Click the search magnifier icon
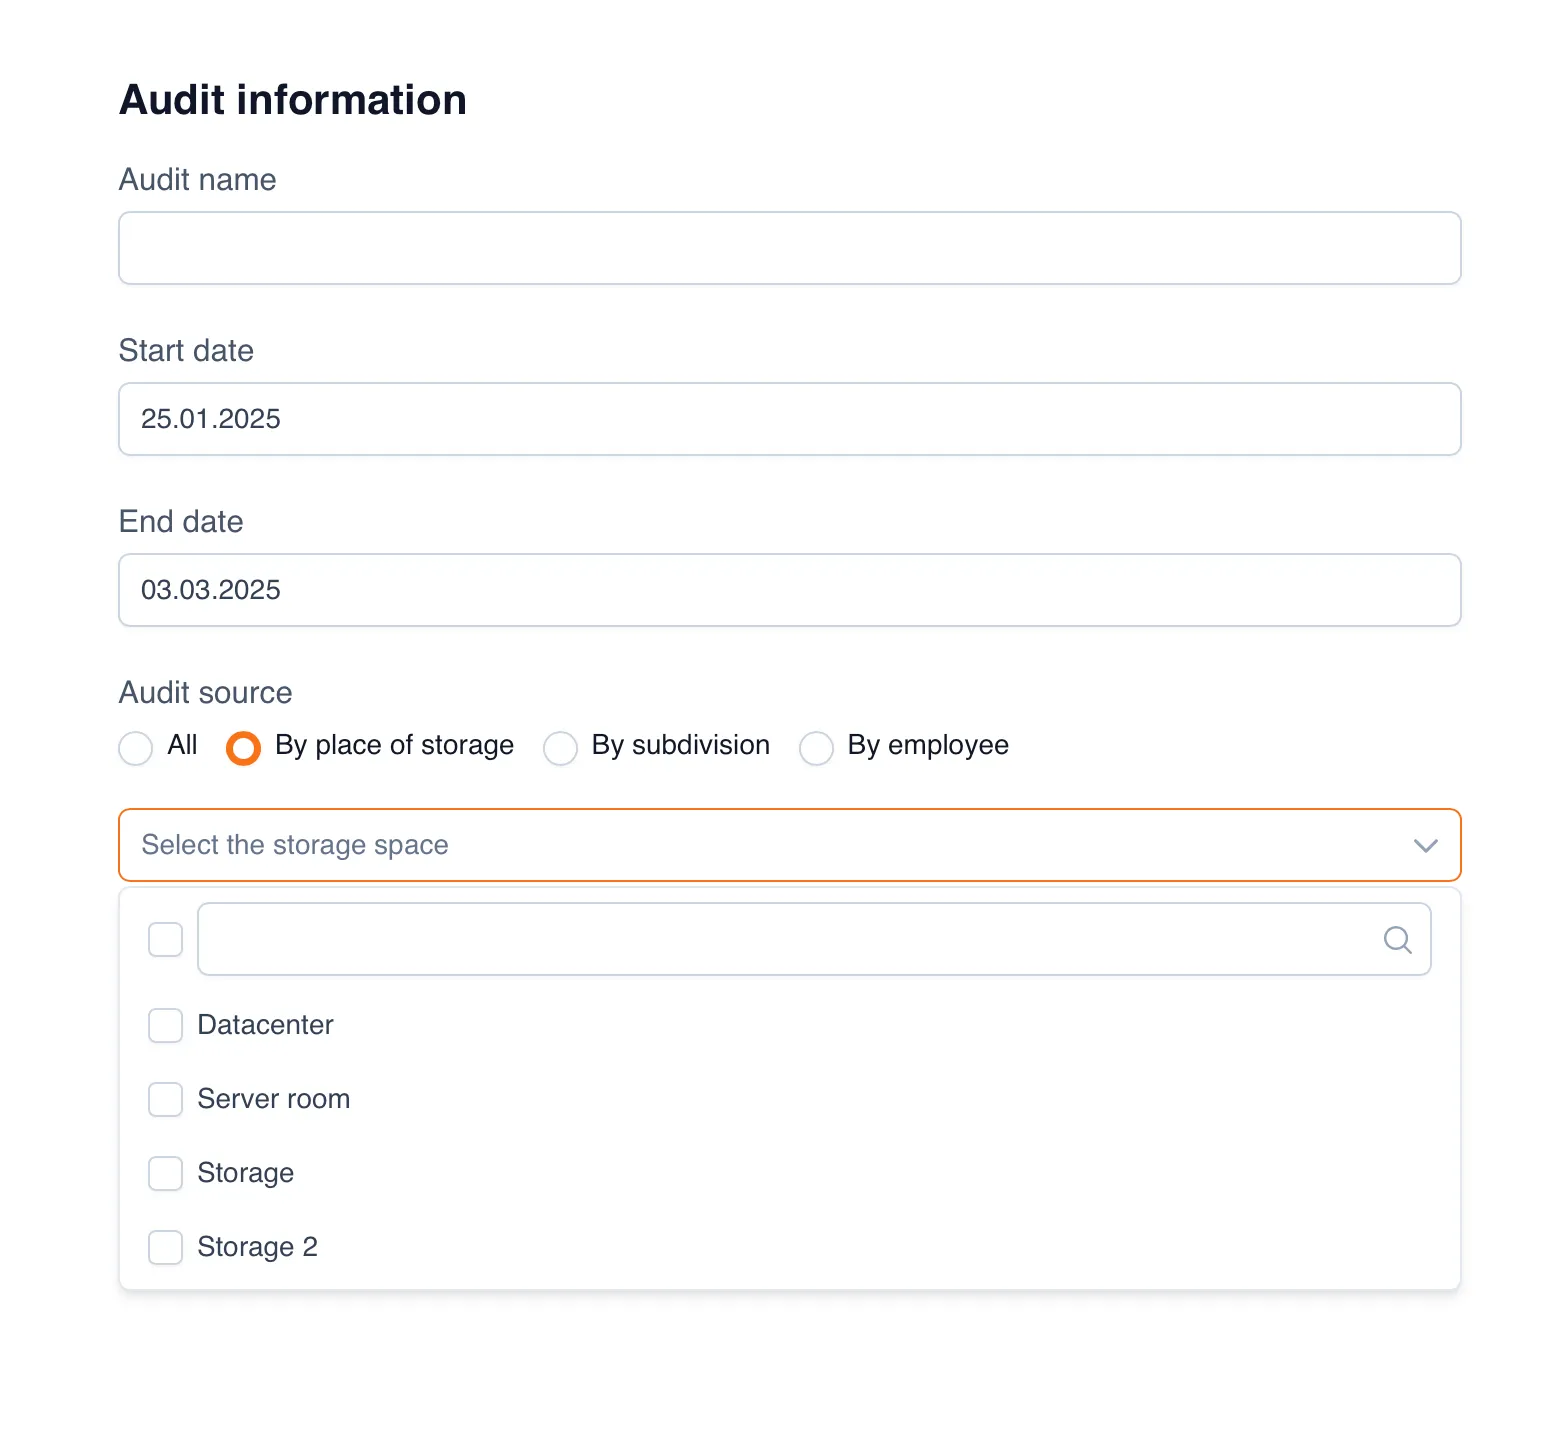 click(1397, 940)
